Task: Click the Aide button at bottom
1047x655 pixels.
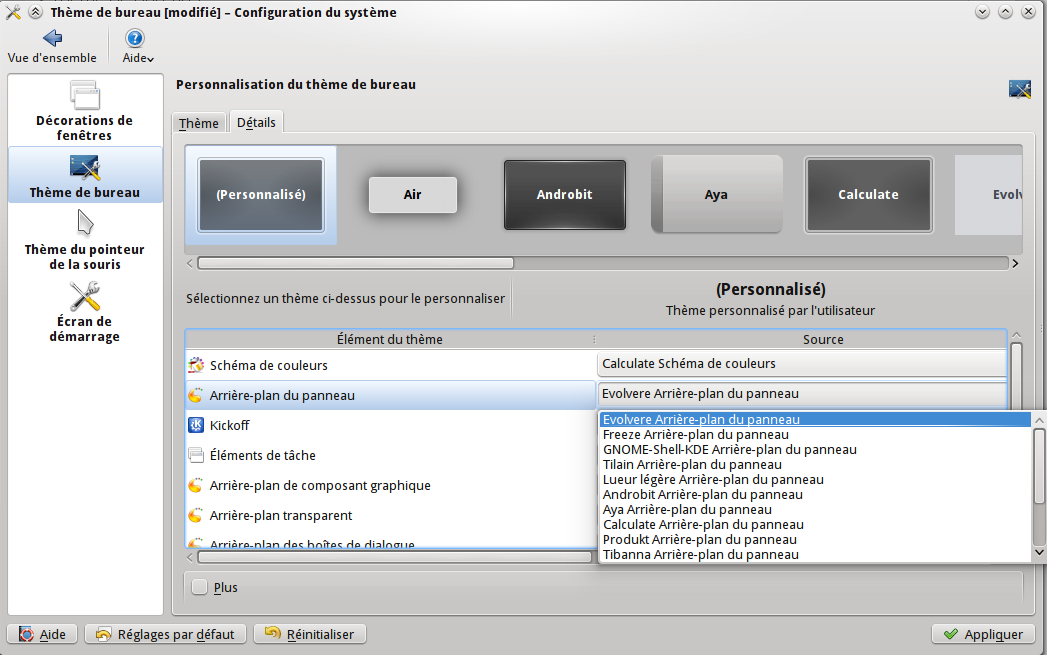Action: pos(42,634)
